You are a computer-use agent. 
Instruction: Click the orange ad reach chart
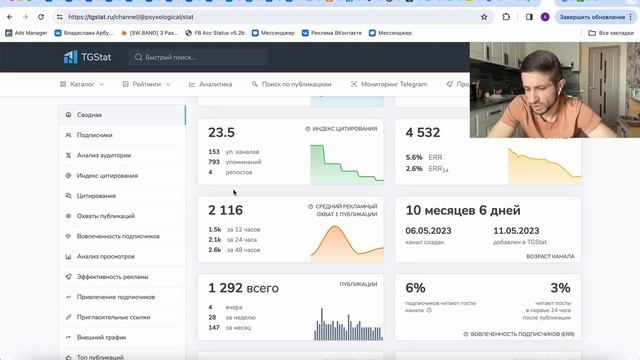coord(347,244)
